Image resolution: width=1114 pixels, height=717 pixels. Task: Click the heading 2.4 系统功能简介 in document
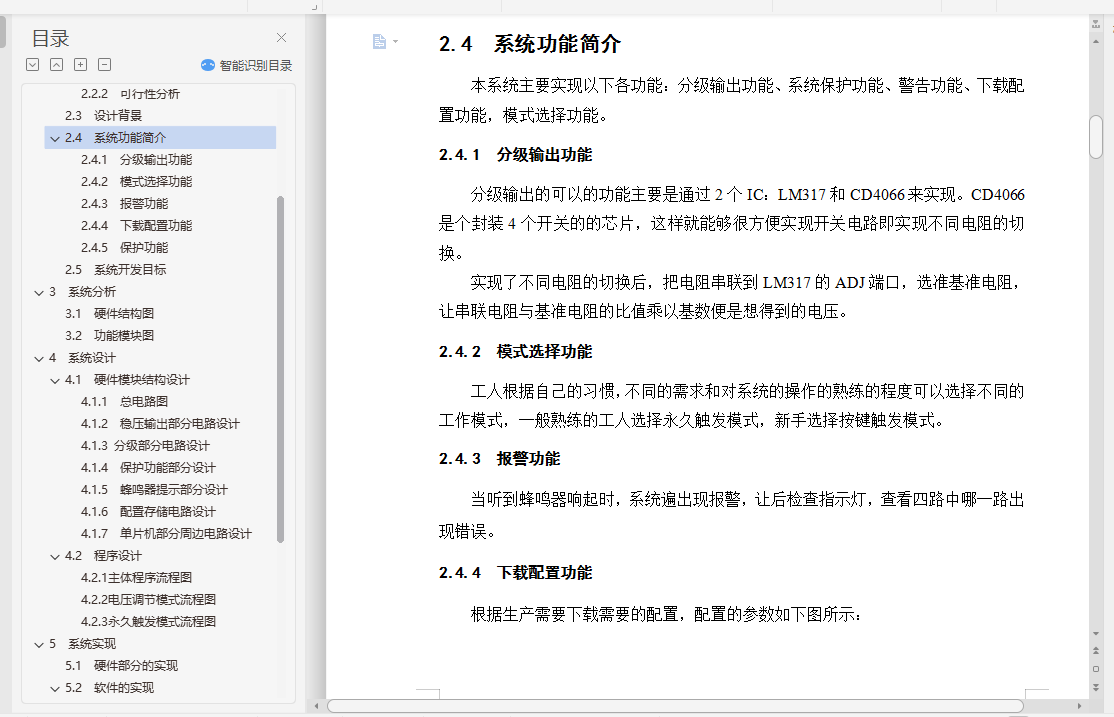point(530,44)
